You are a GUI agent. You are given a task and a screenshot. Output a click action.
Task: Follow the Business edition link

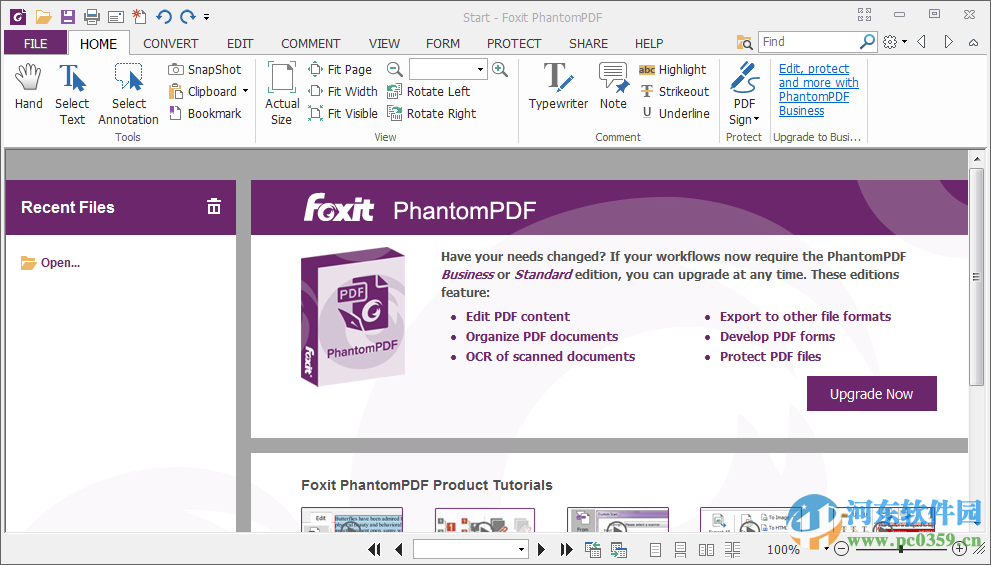click(468, 274)
